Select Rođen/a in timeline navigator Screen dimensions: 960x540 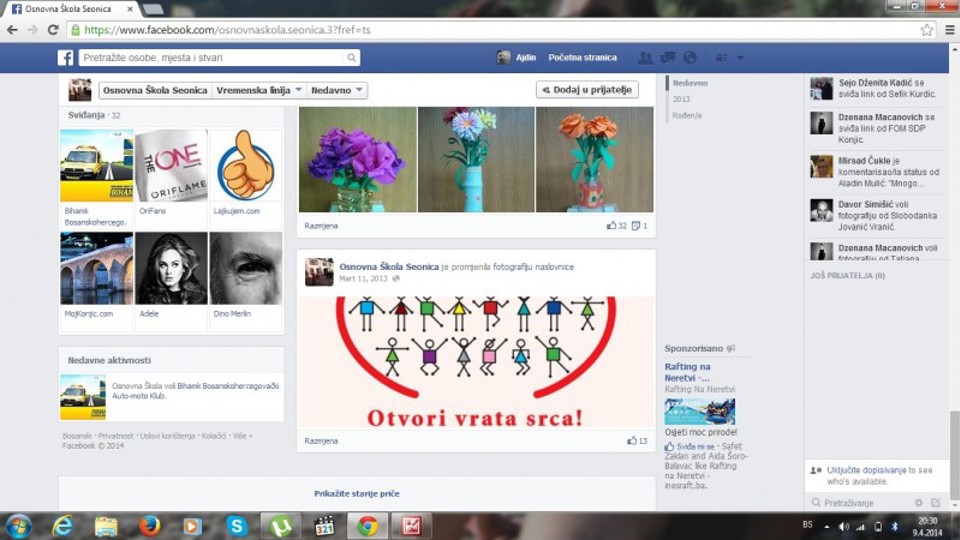pos(687,116)
